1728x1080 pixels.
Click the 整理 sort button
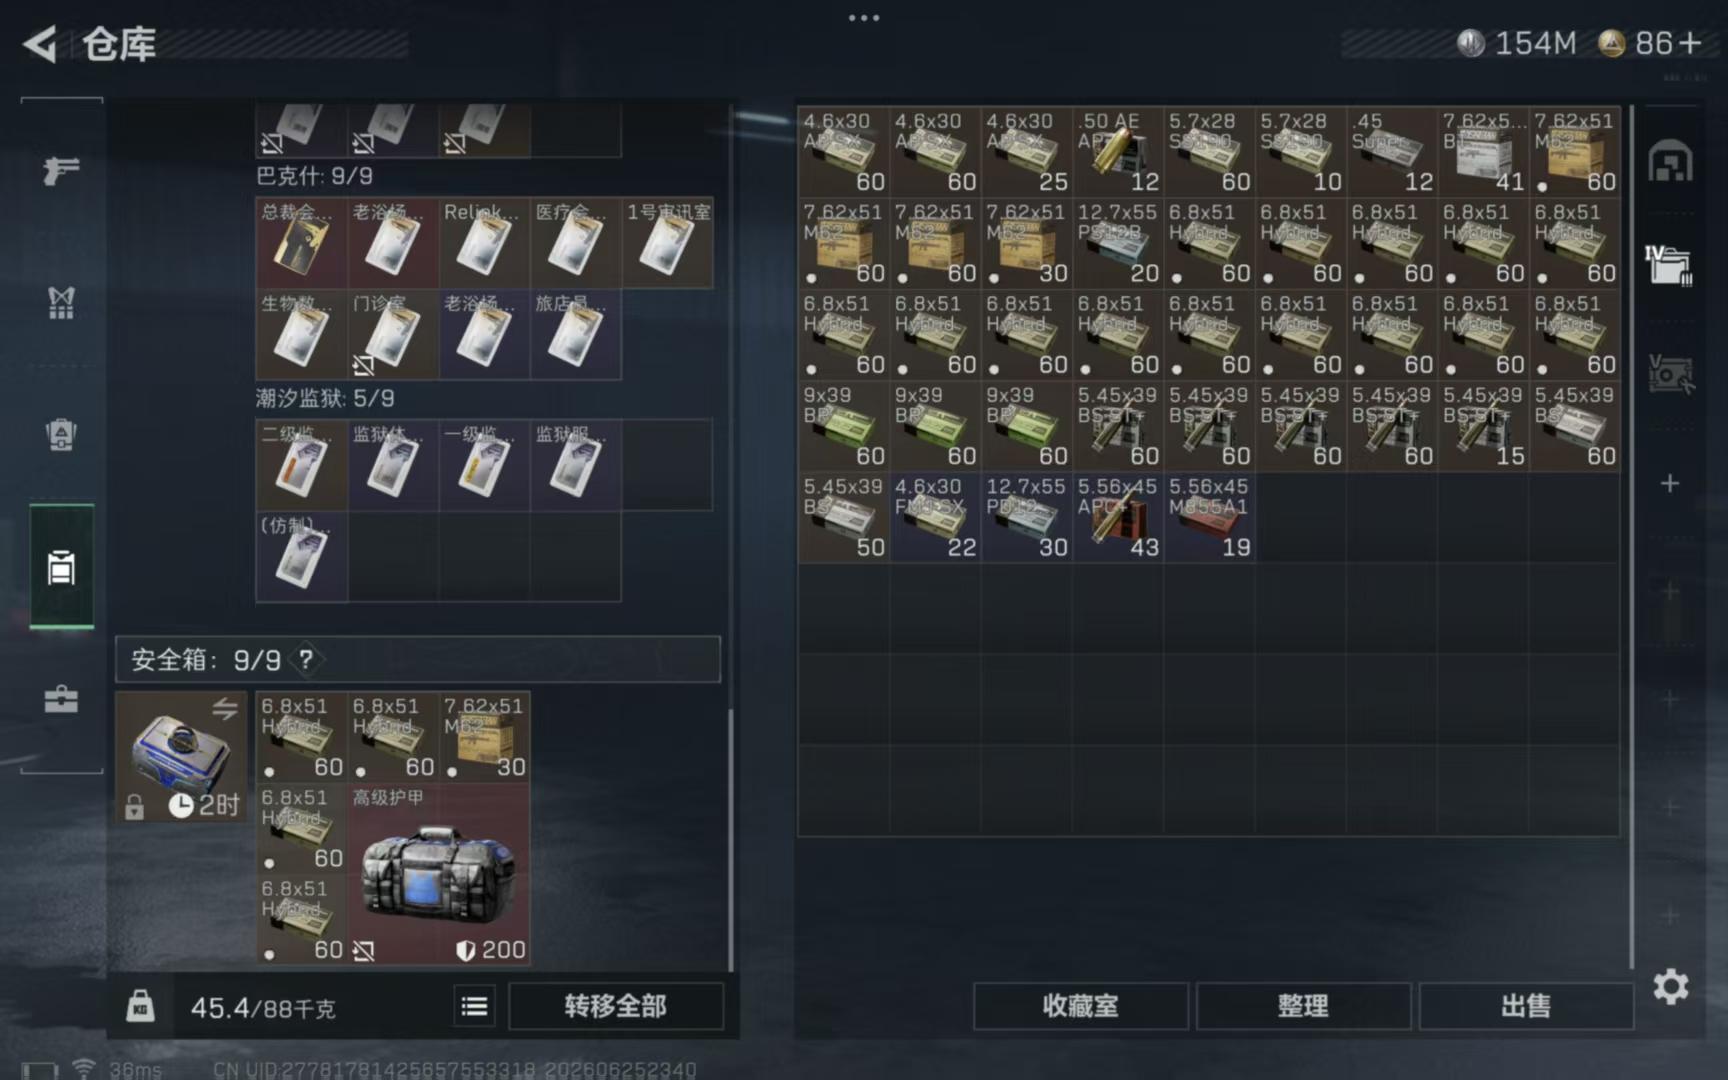1303,1006
